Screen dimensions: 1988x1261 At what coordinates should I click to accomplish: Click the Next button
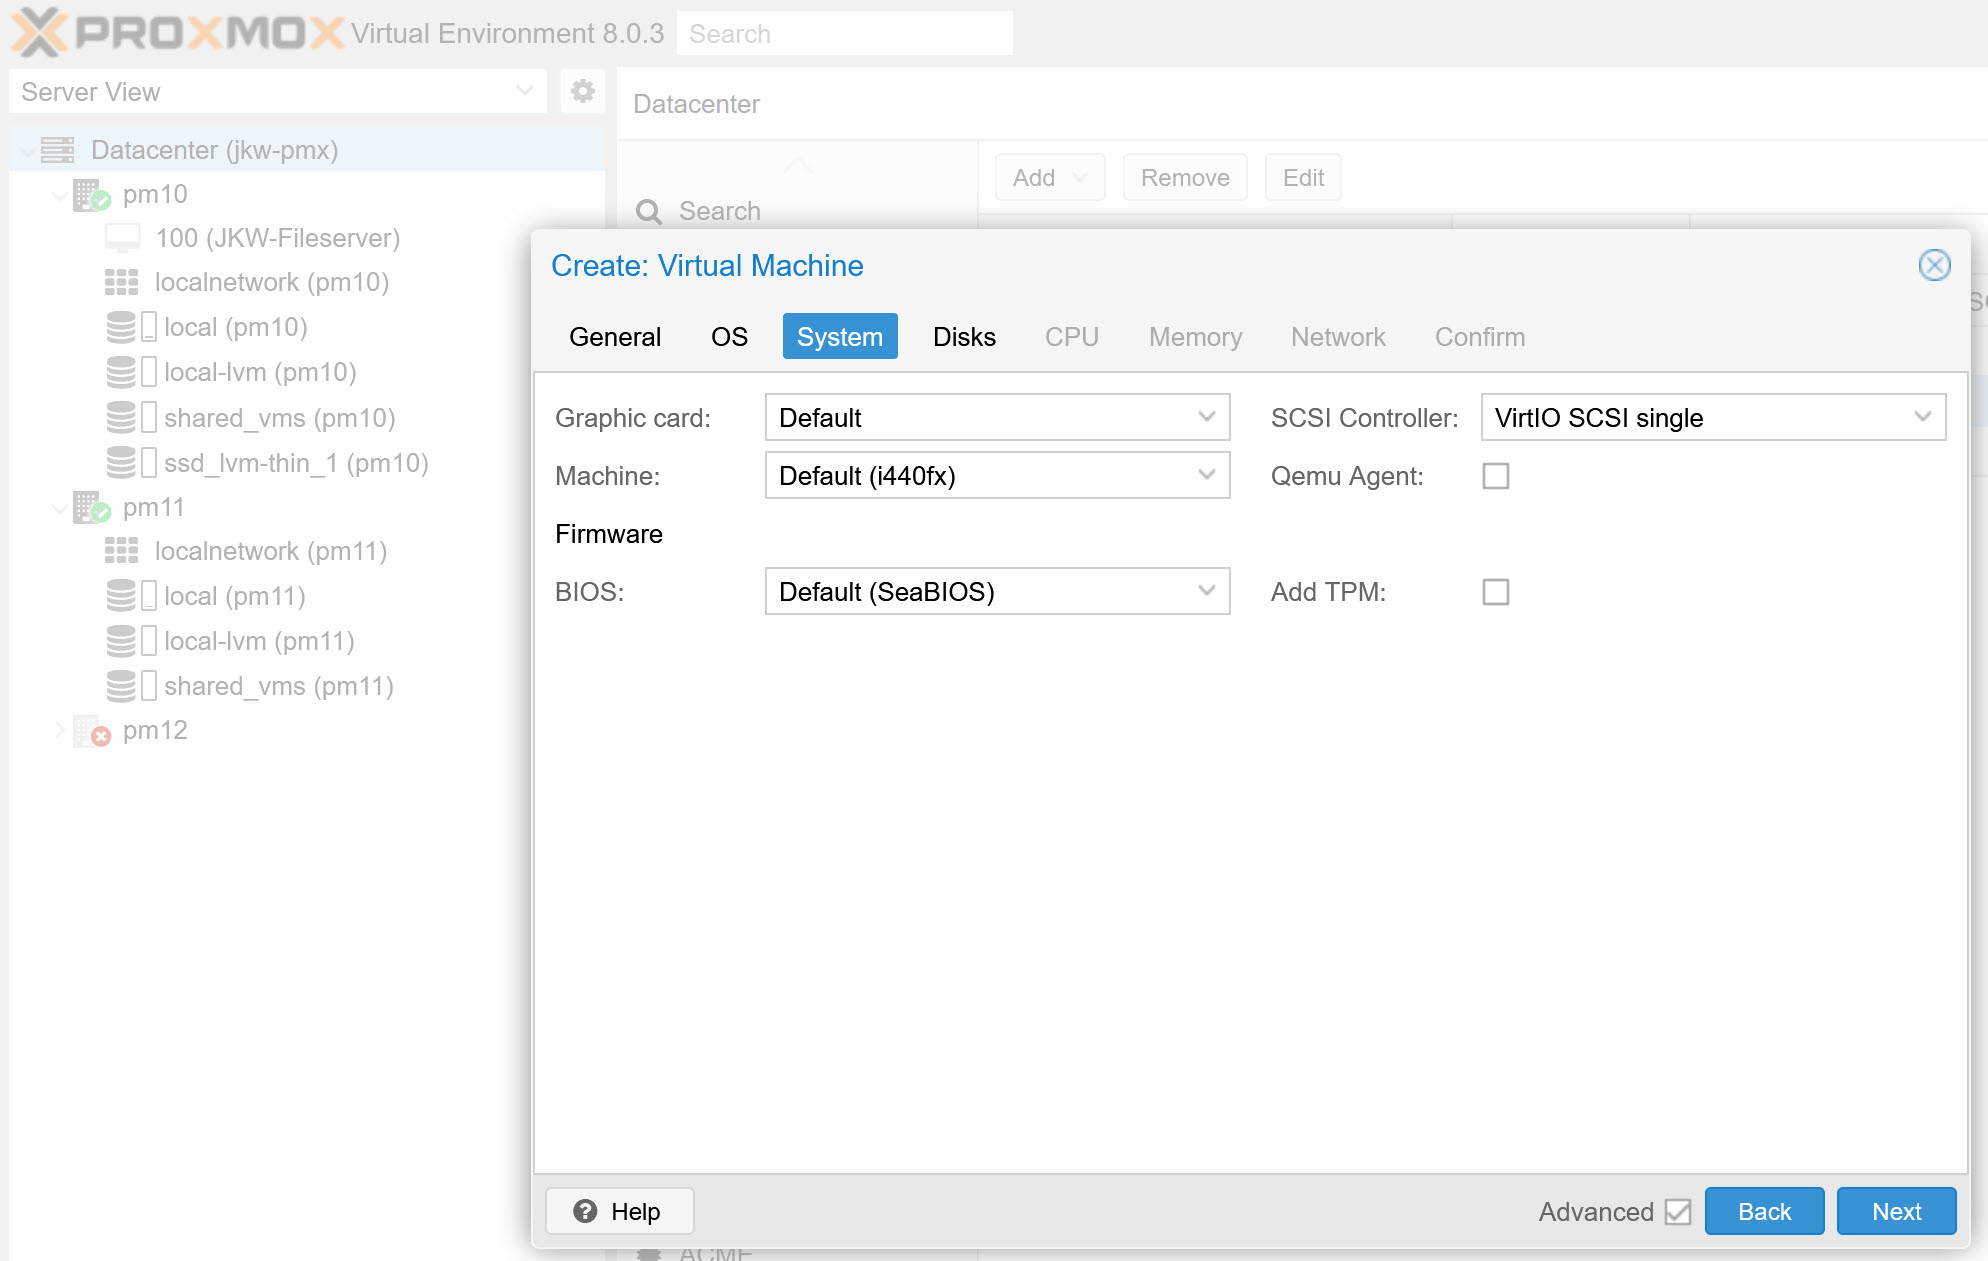(1896, 1211)
